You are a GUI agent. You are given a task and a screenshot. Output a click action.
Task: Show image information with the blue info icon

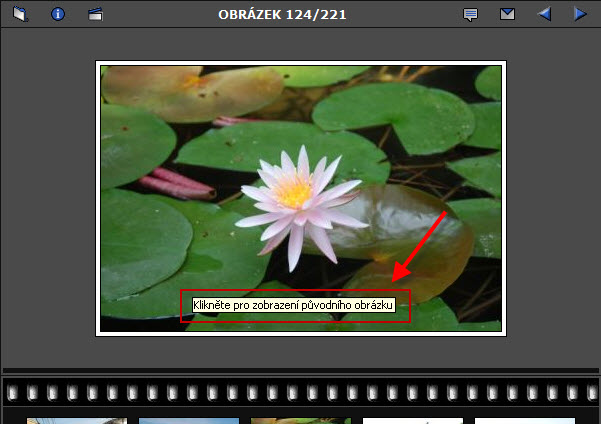tap(58, 14)
